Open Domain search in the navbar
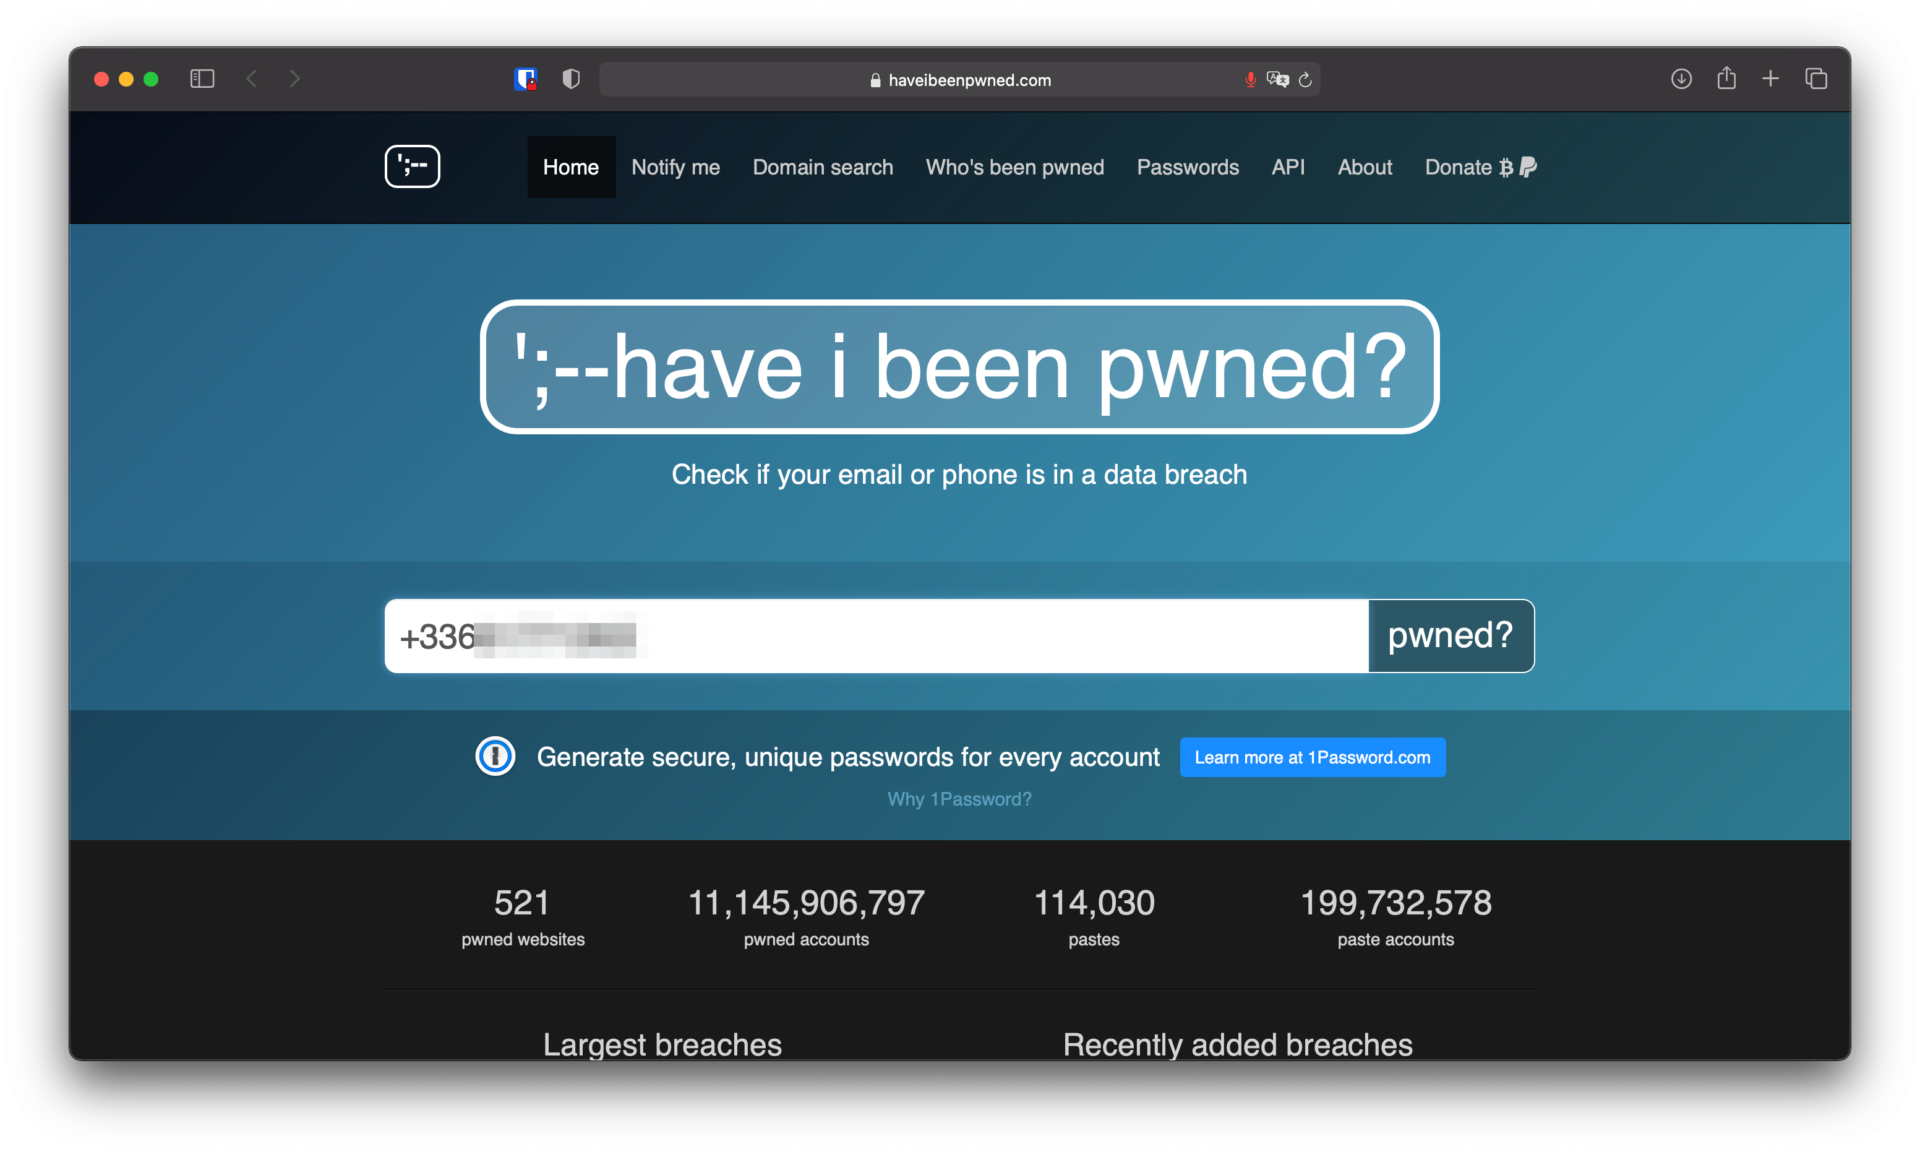Image resolution: width=1920 pixels, height=1152 pixels. pyautogui.click(x=823, y=167)
